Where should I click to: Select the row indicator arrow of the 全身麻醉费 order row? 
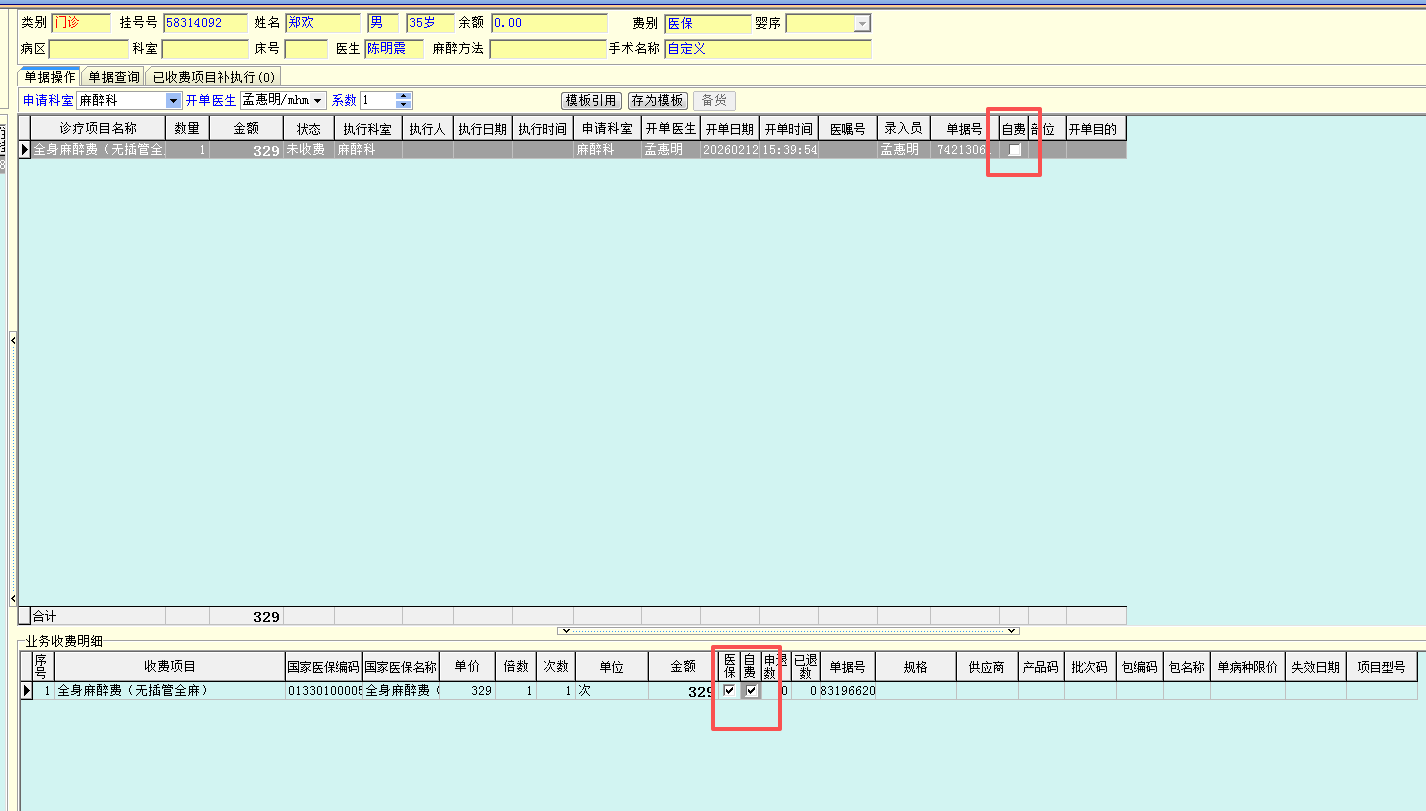(x=25, y=150)
